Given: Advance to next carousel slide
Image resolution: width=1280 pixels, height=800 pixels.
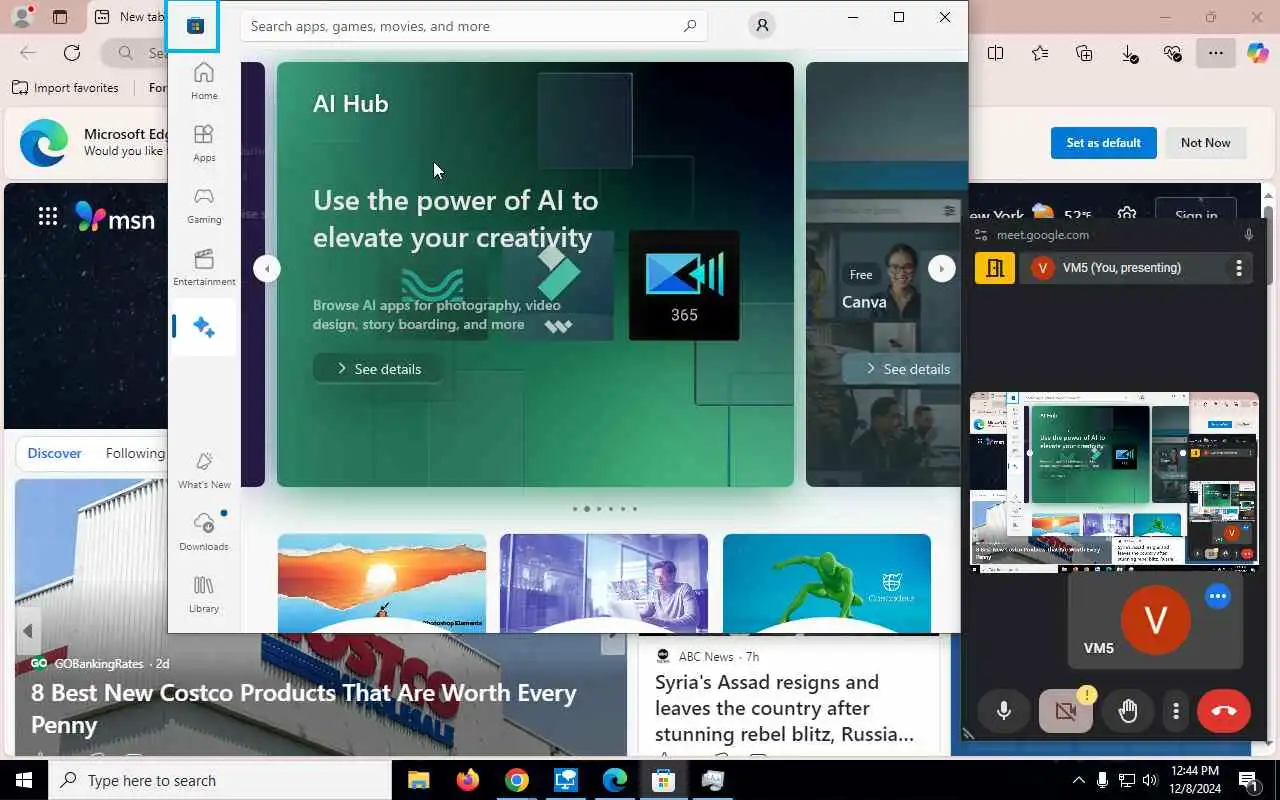Looking at the screenshot, I should pyautogui.click(x=941, y=268).
